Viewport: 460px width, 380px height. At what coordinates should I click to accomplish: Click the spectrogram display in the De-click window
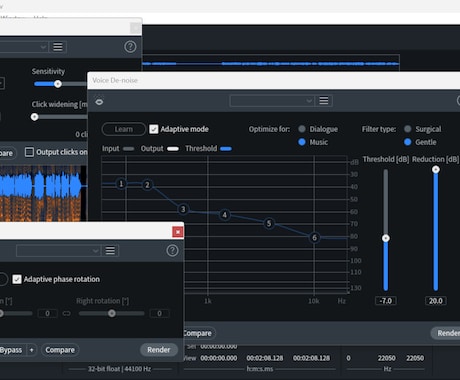(x=43, y=193)
